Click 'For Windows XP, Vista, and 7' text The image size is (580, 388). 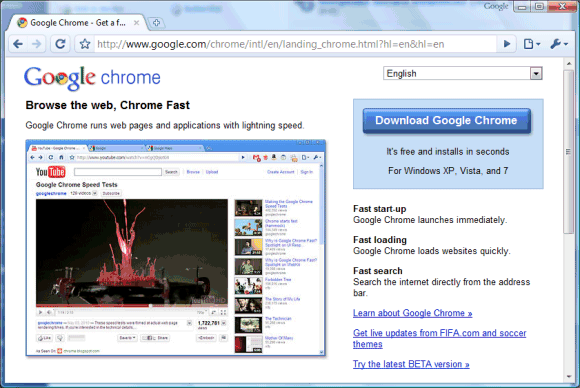click(448, 171)
